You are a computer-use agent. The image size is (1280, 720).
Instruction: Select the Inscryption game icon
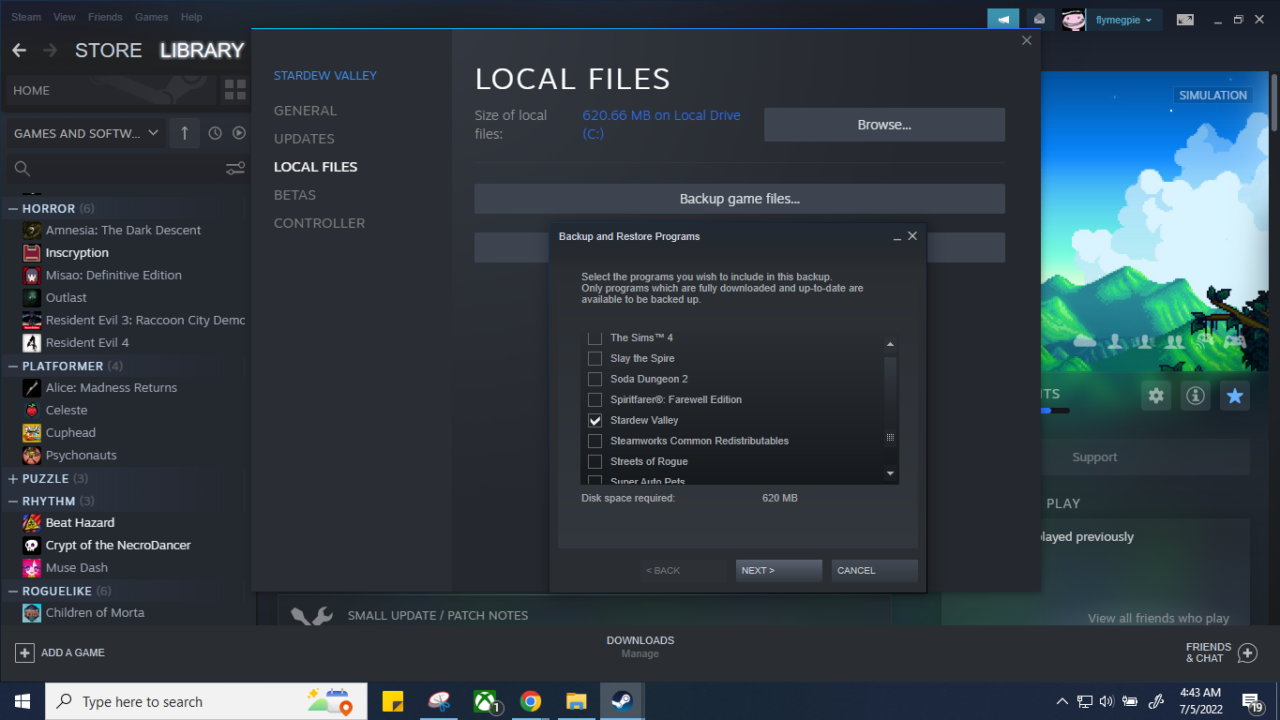point(32,253)
